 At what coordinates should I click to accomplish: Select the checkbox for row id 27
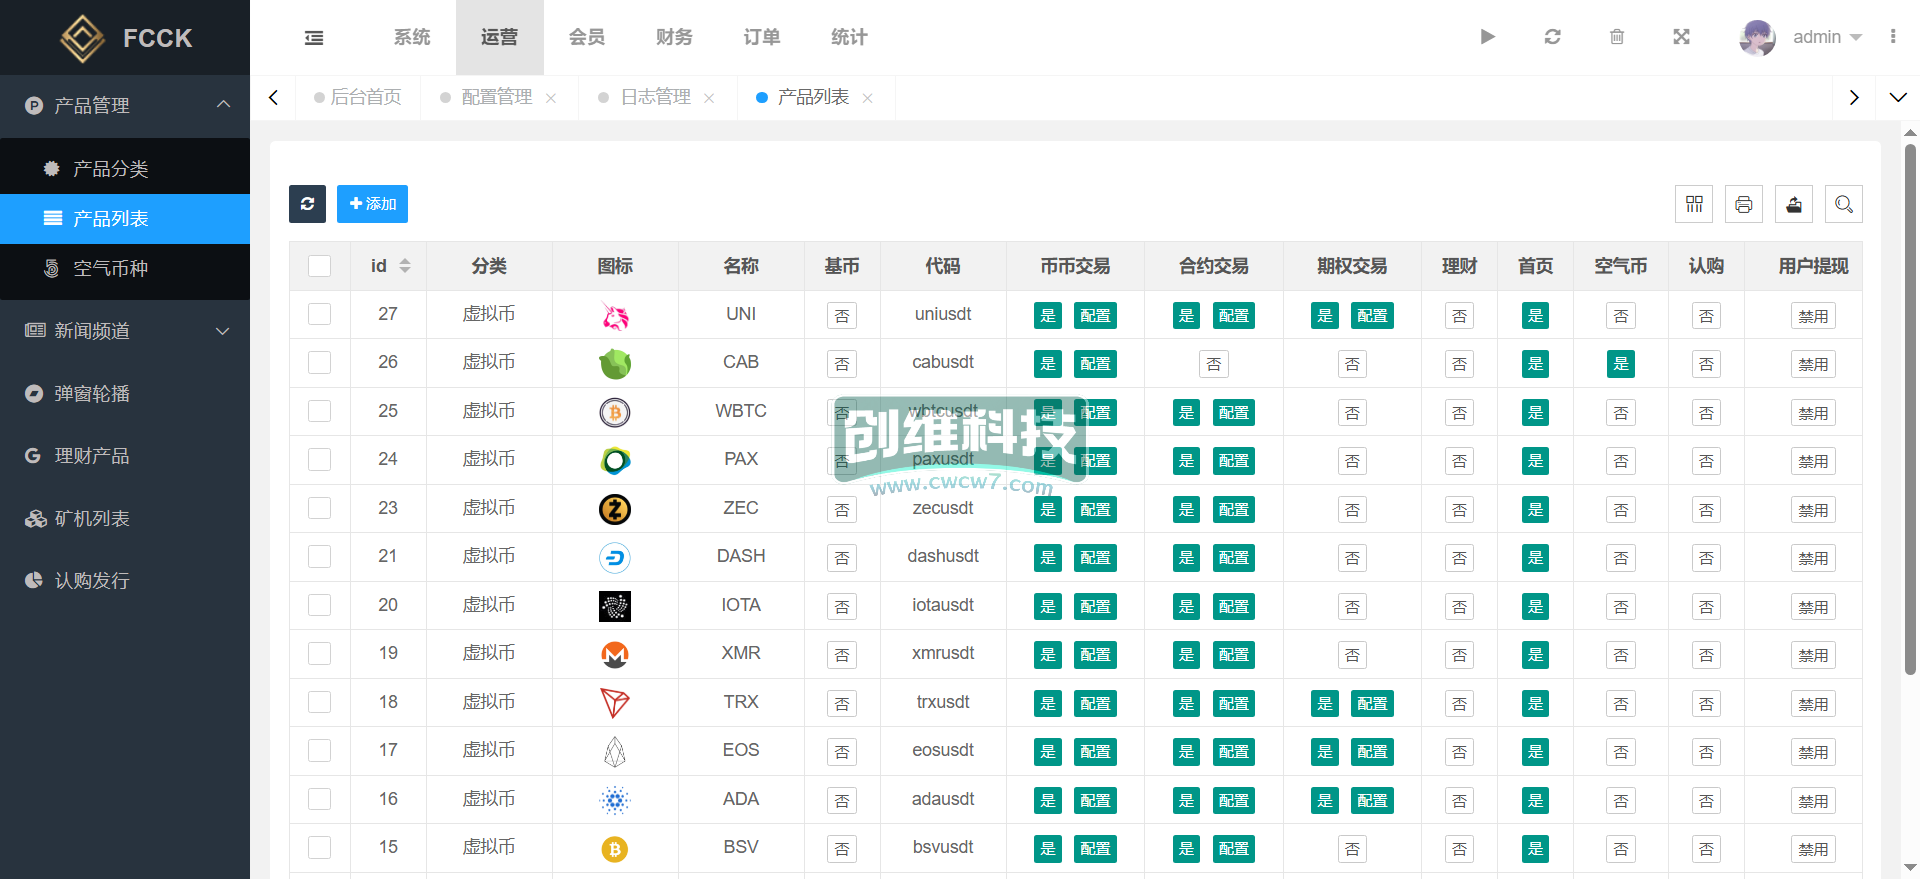point(320,314)
